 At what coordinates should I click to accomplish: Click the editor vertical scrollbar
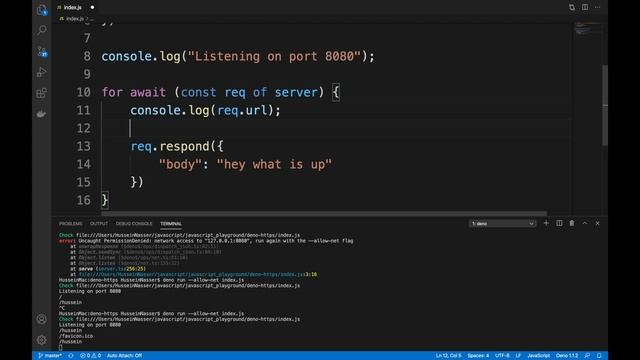pos(605,105)
